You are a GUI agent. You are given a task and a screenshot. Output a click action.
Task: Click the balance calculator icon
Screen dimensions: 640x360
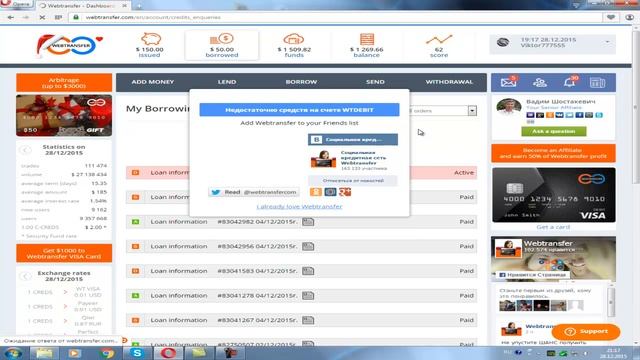point(367,39)
